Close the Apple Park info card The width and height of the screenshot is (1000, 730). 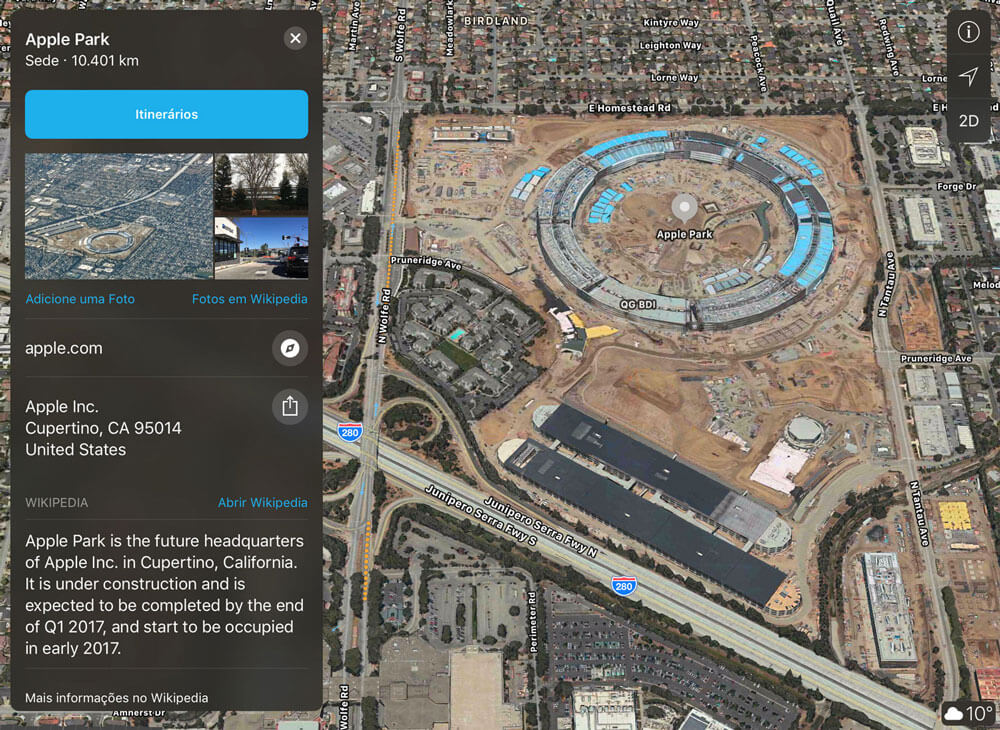tap(295, 38)
